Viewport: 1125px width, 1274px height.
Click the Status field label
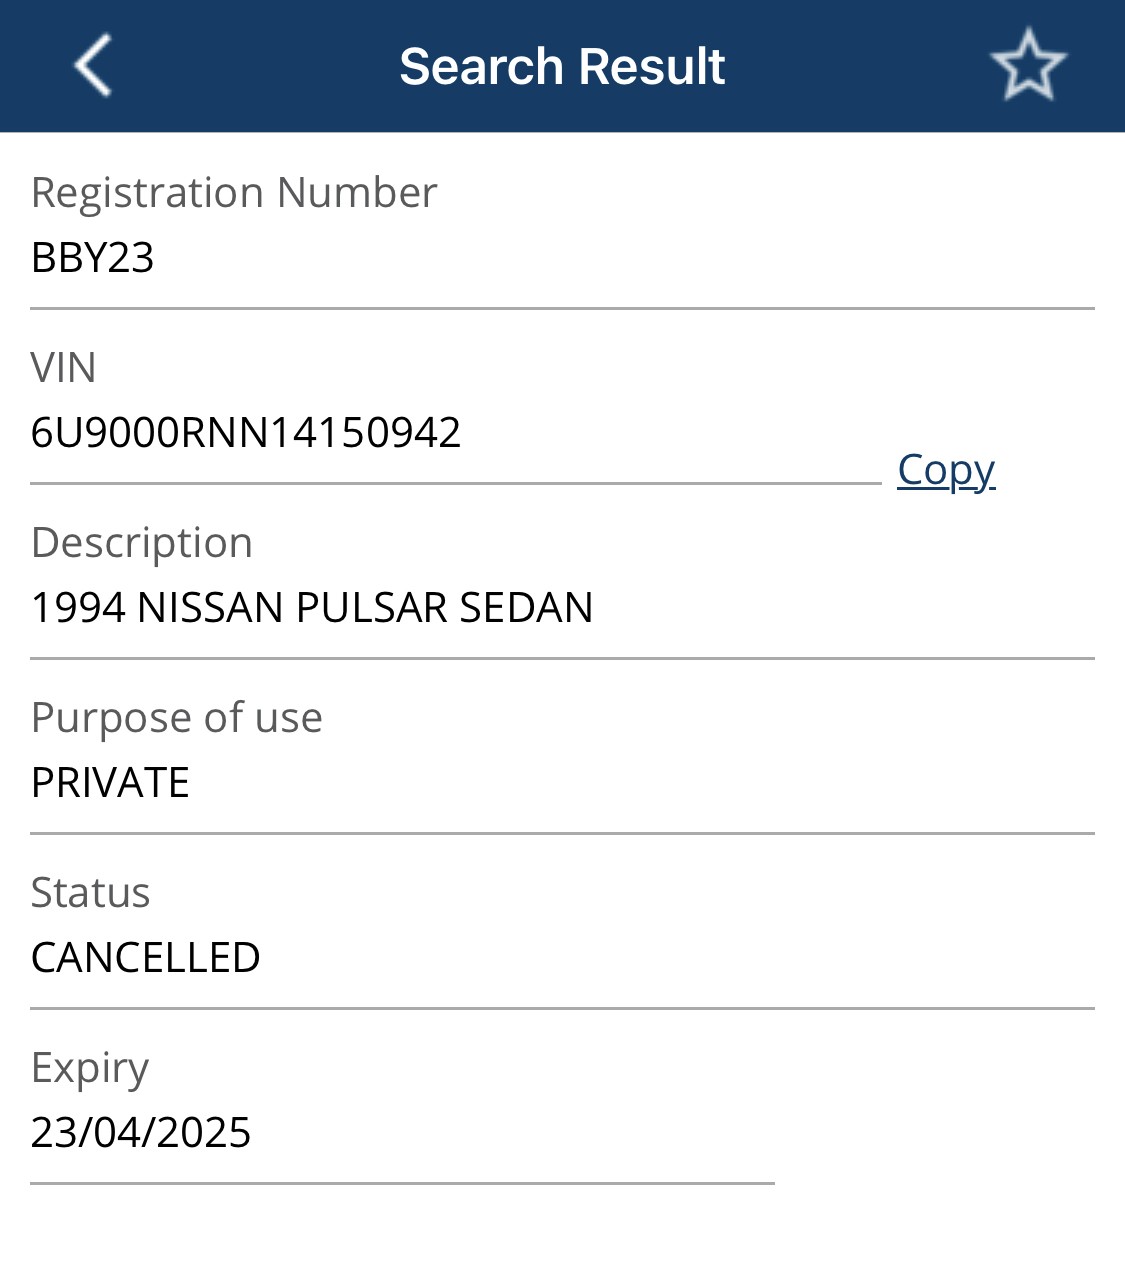click(x=90, y=893)
